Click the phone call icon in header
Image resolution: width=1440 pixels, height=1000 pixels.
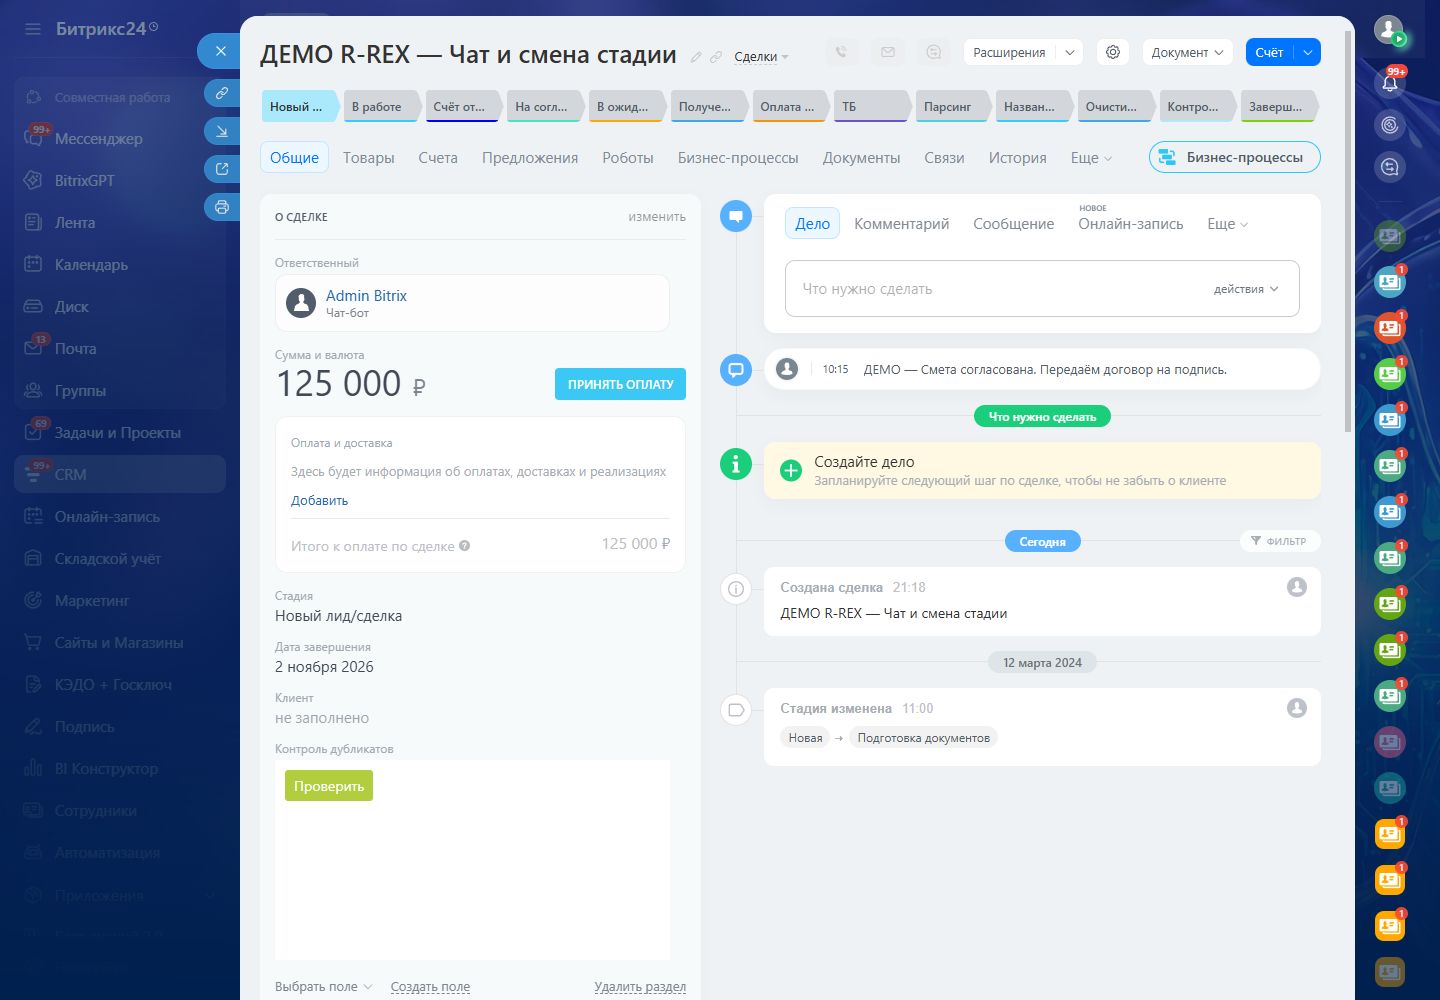842,52
